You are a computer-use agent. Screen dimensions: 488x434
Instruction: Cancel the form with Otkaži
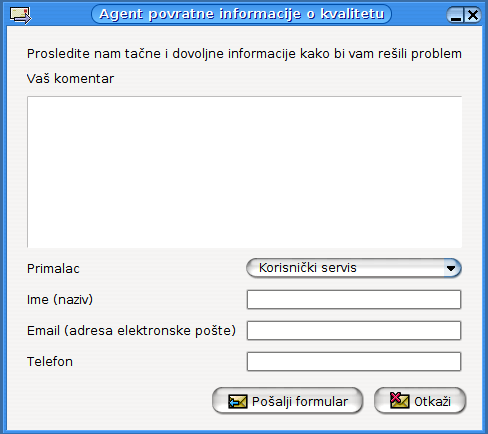(x=420, y=401)
